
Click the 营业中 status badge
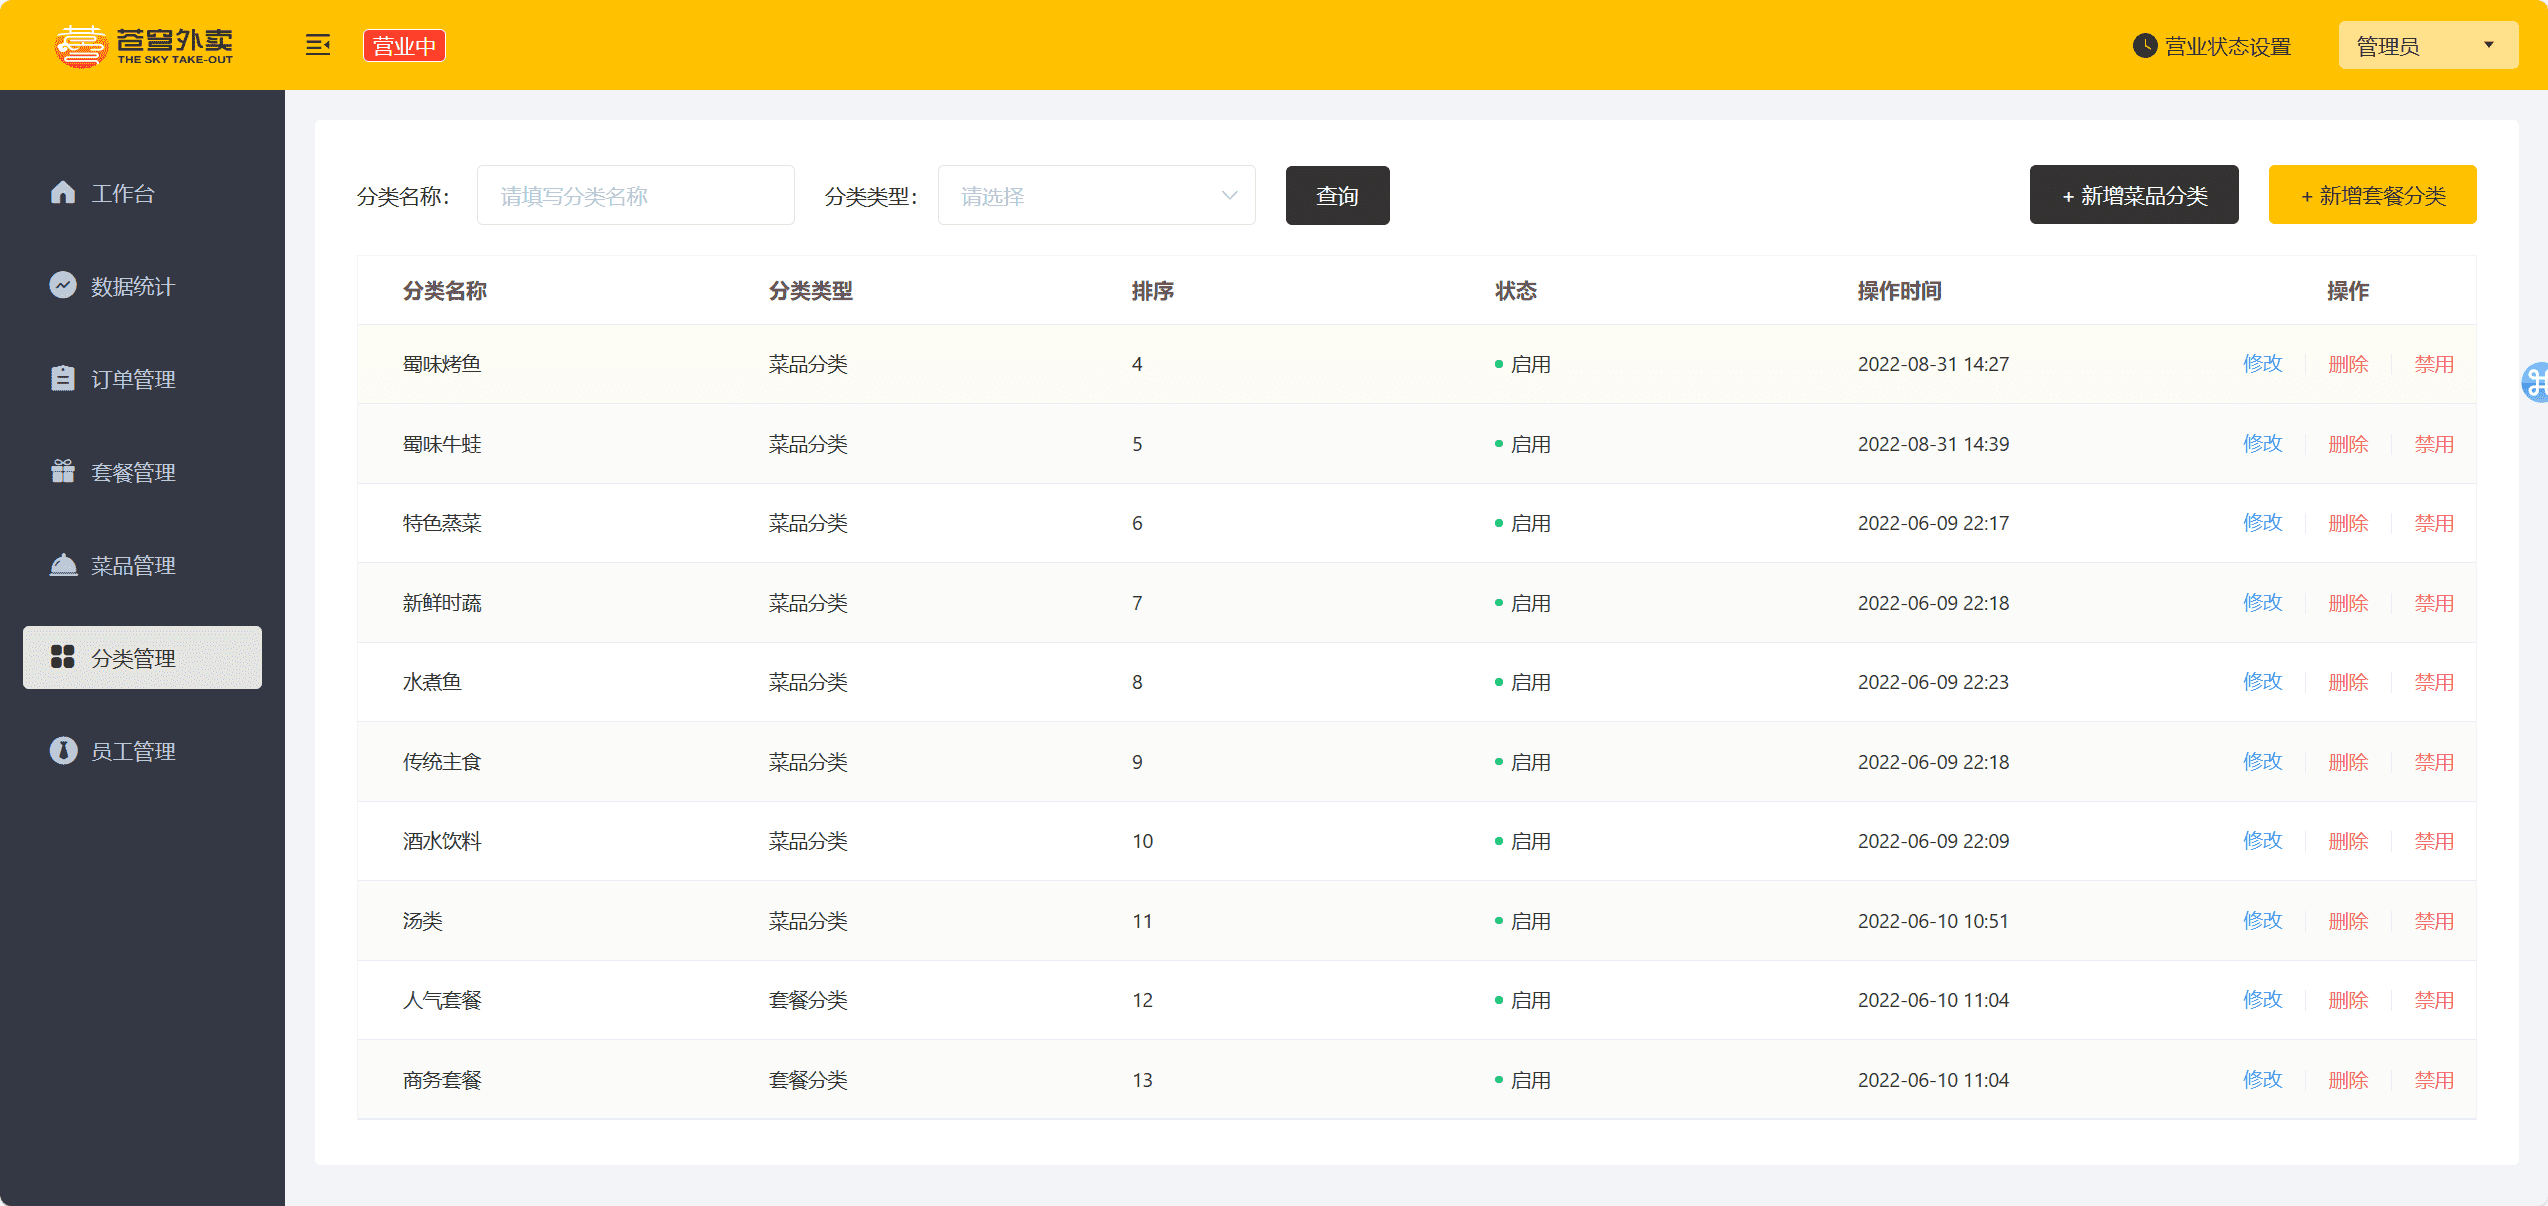[404, 46]
